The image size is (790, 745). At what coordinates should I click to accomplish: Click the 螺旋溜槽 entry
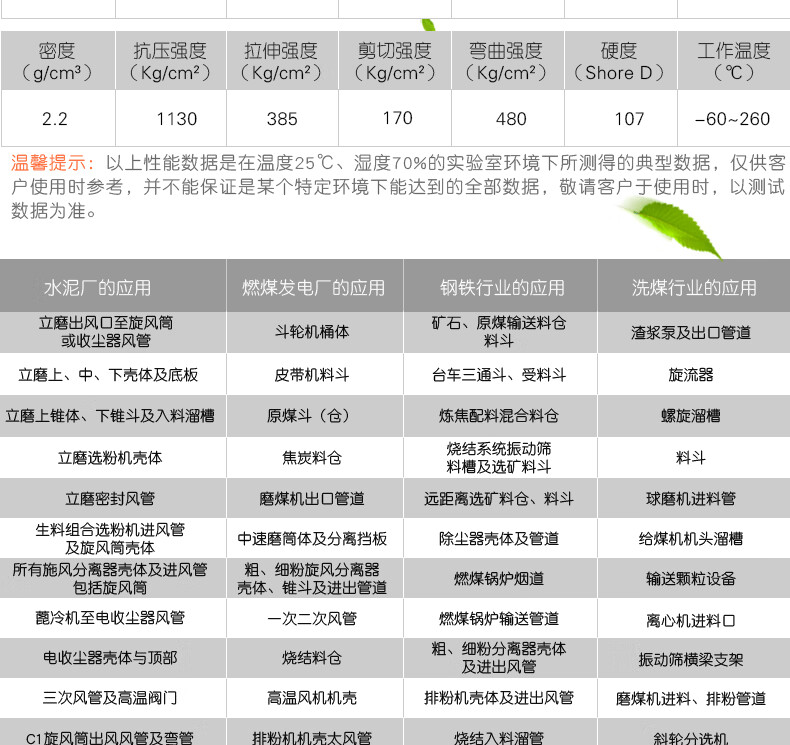click(x=691, y=415)
